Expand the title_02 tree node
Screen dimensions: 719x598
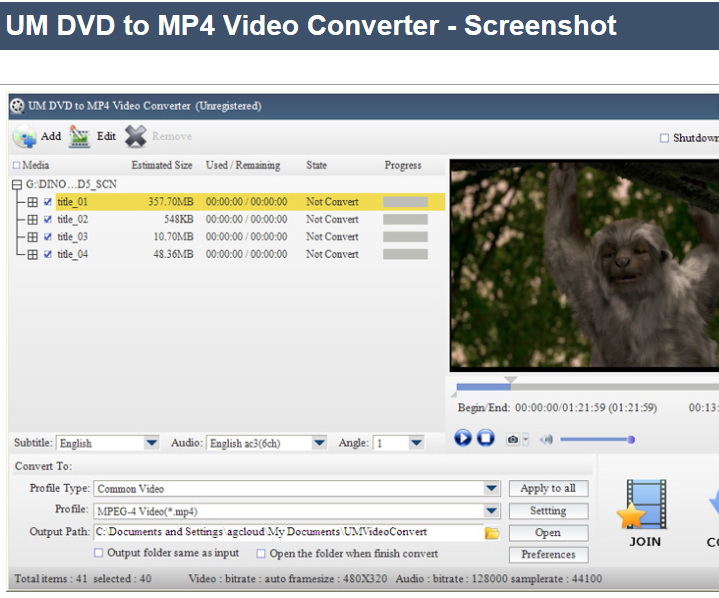pos(33,219)
